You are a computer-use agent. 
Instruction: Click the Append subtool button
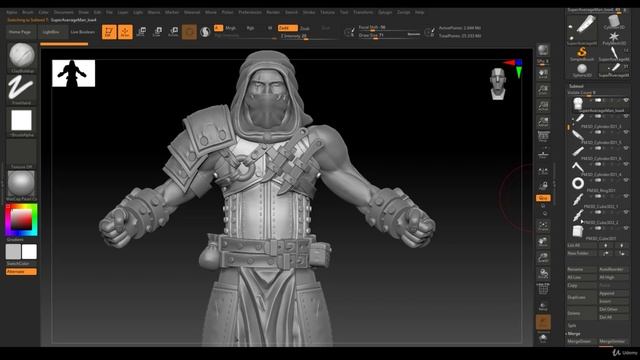point(613,293)
